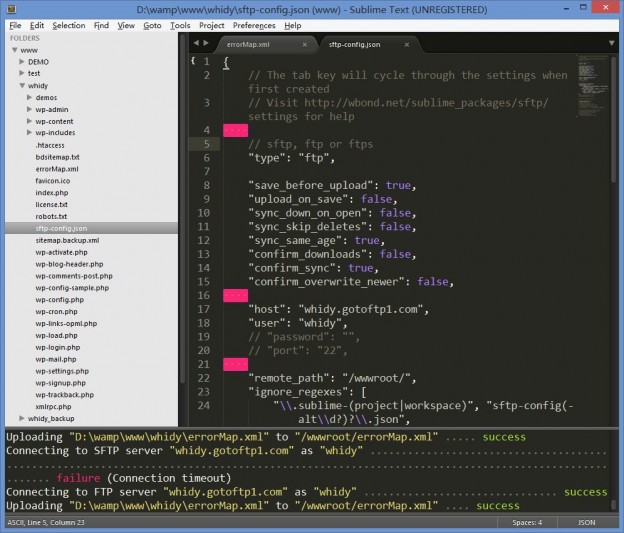Select sftp-config.json in the sidebar
Viewport: 624px width, 533px height.
pyautogui.click(x=92, y=228)
